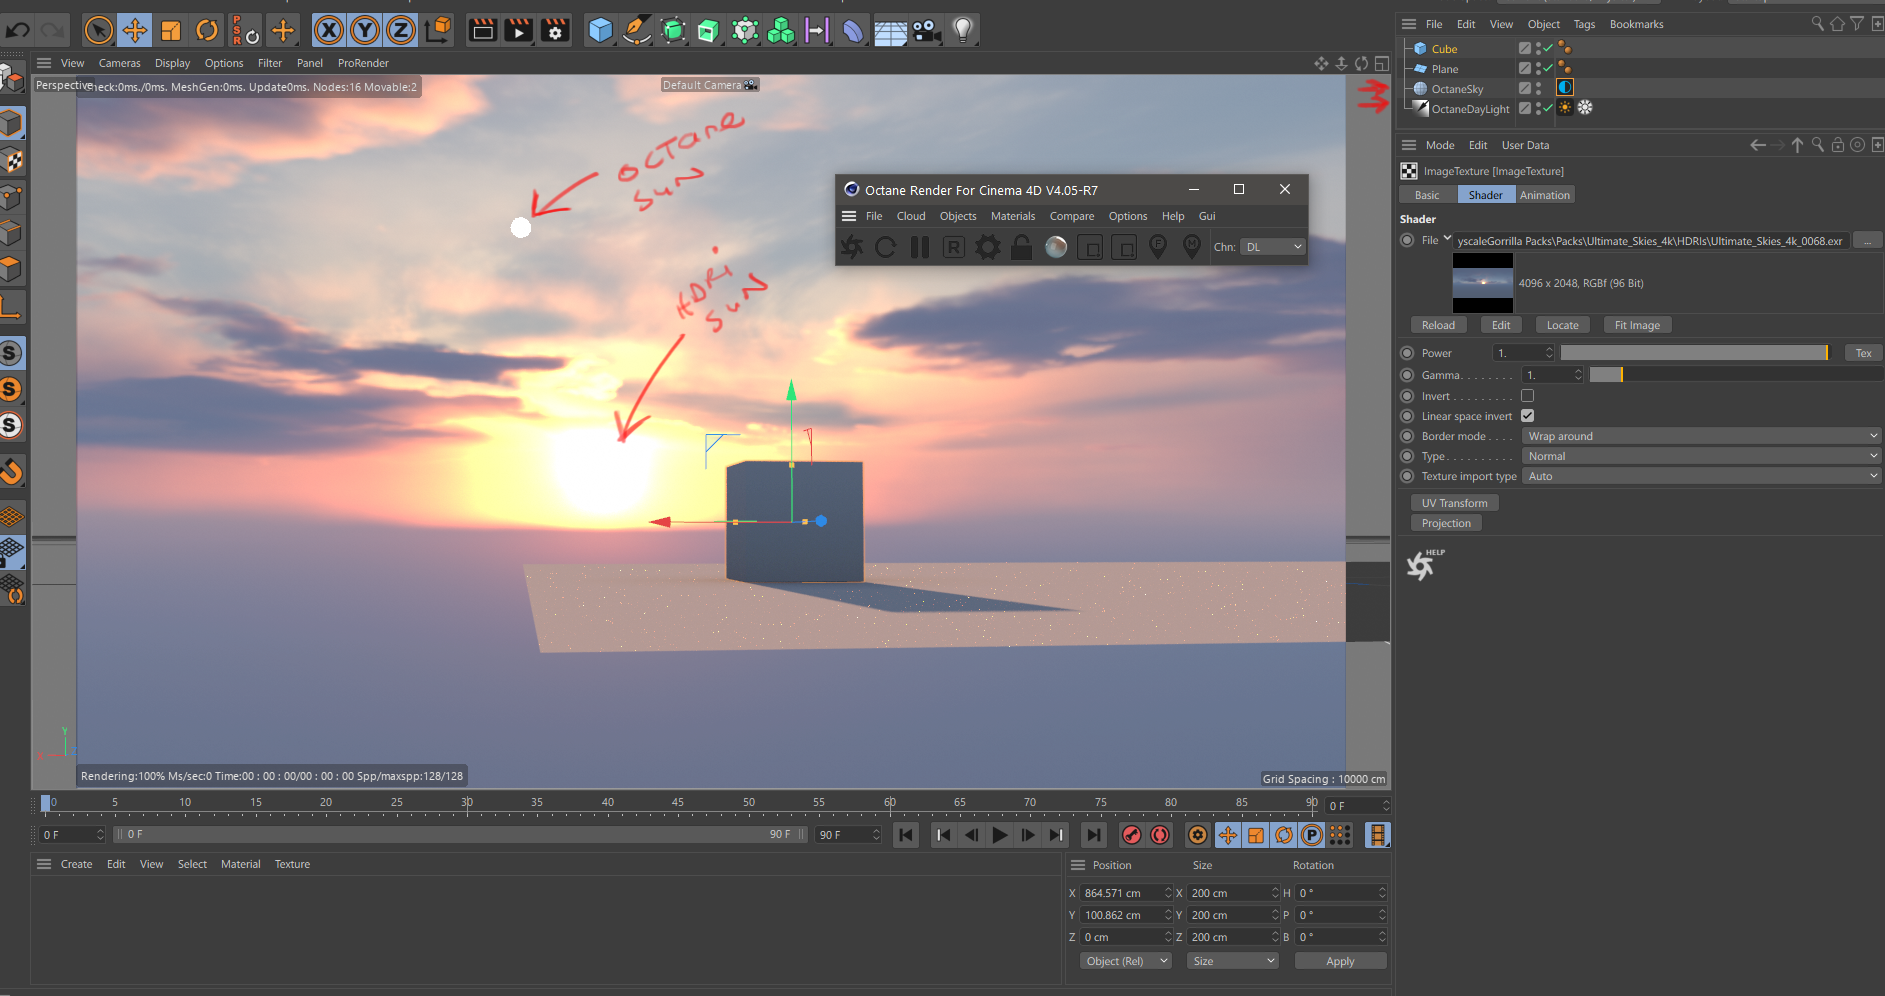Select the Rotate tool

[206, 30]
